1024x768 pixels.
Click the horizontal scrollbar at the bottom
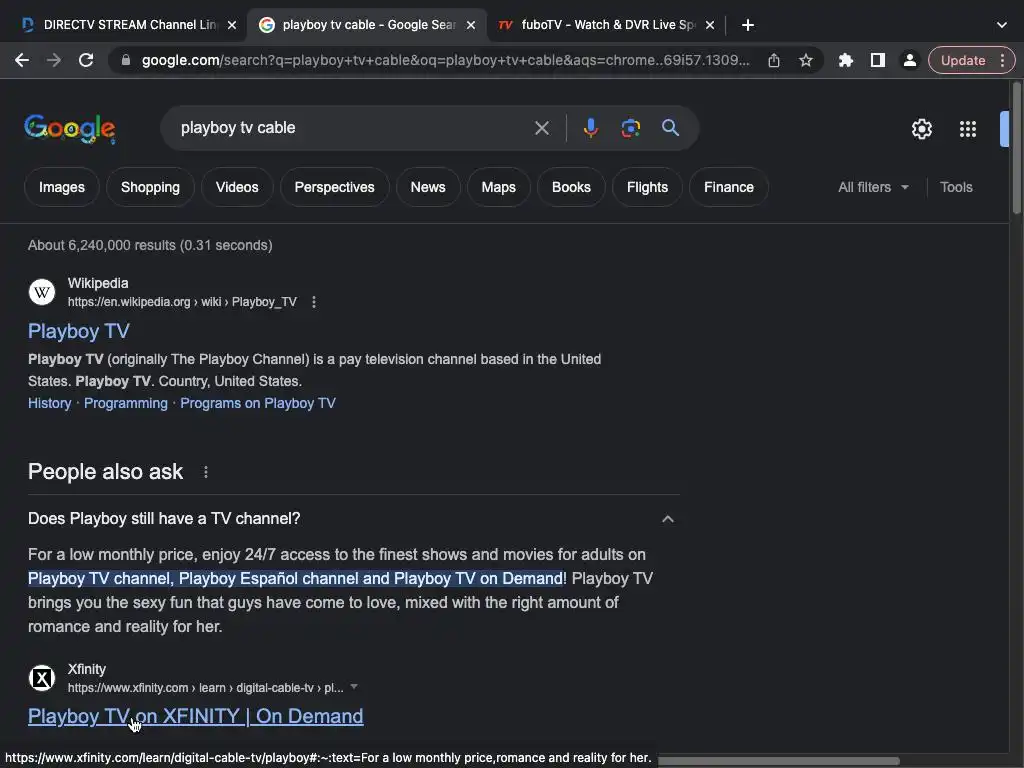778,761
